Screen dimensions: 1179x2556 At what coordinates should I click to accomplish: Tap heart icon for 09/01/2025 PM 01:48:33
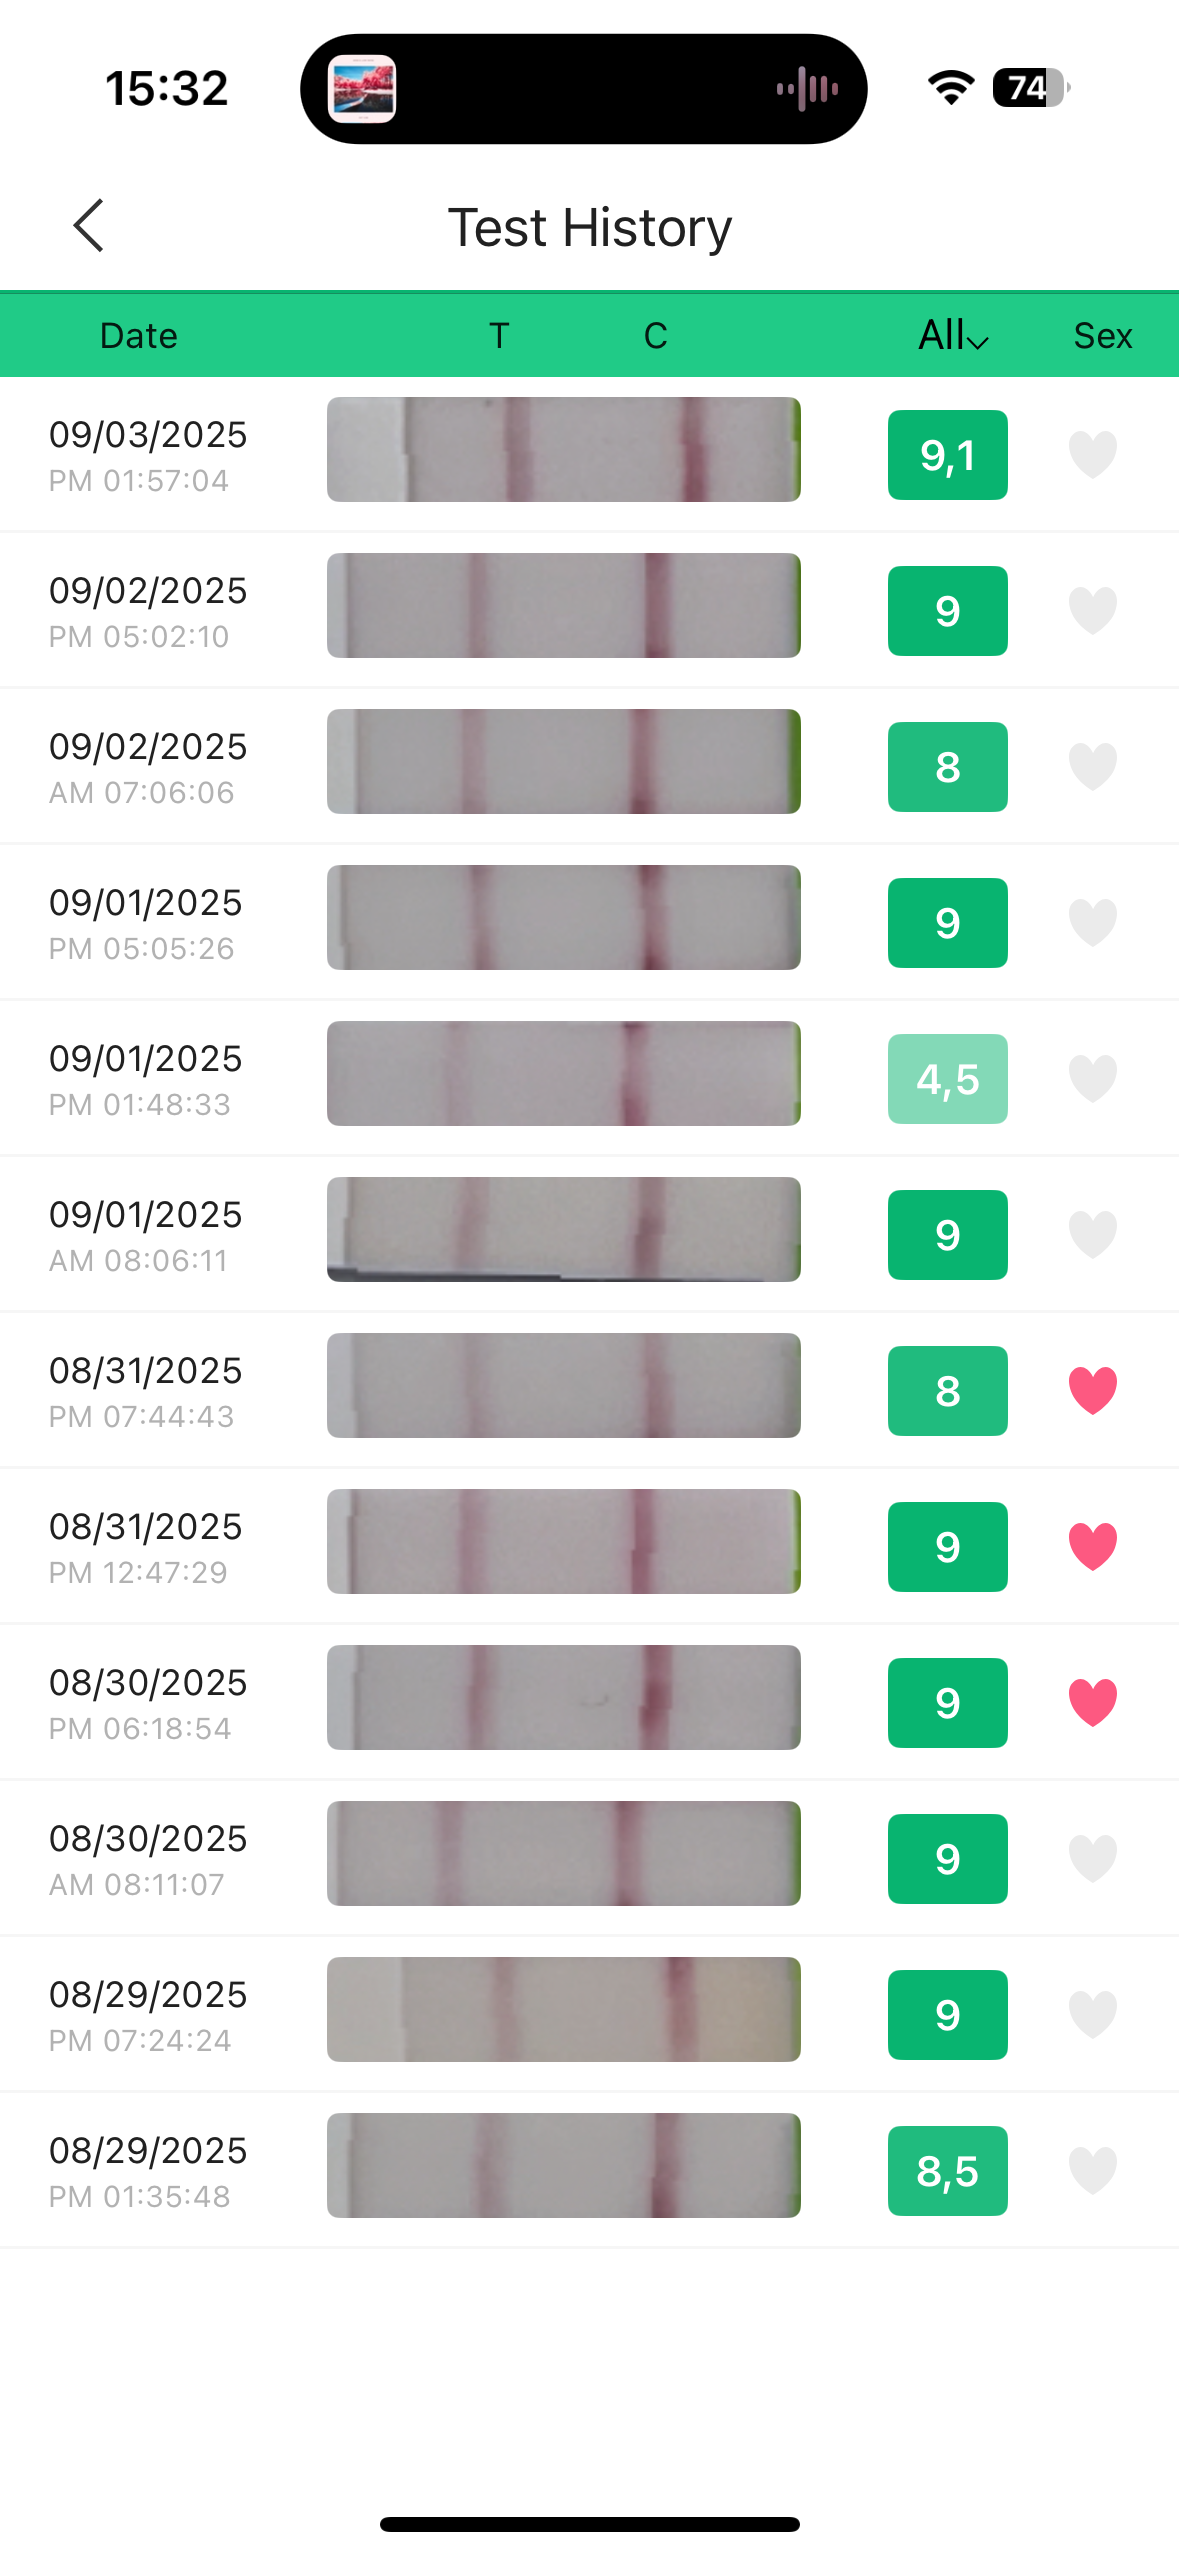1092,1079
